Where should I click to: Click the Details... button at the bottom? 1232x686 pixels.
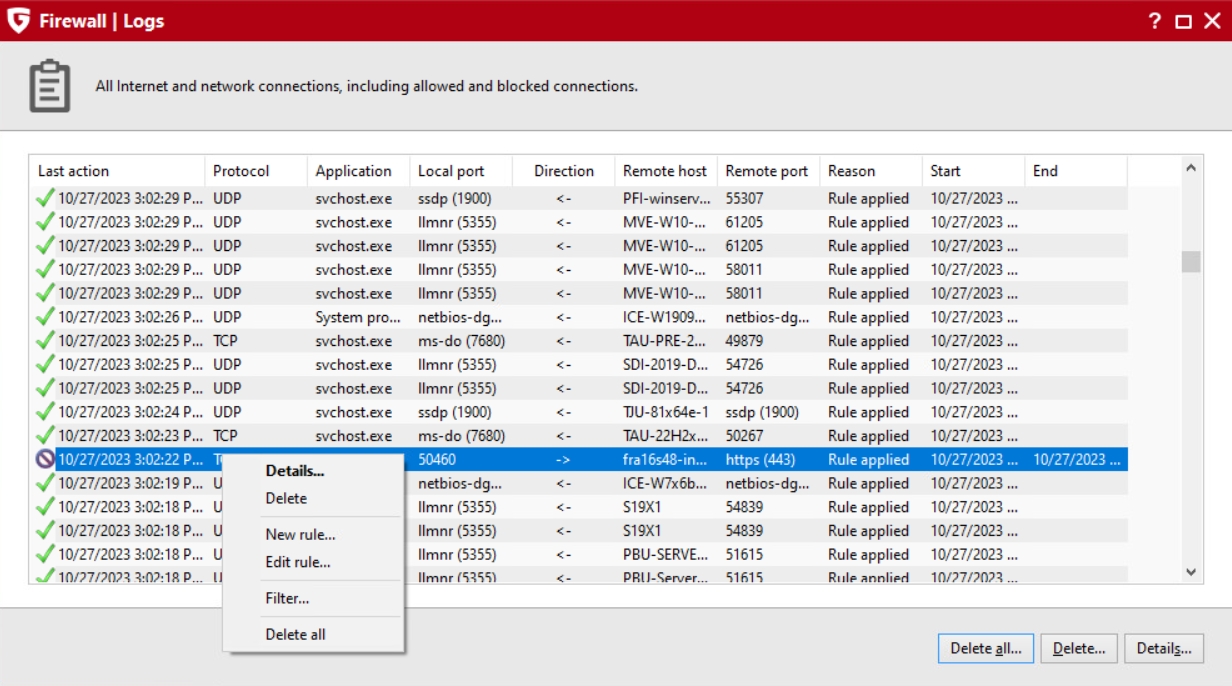tap(1164, 648)
